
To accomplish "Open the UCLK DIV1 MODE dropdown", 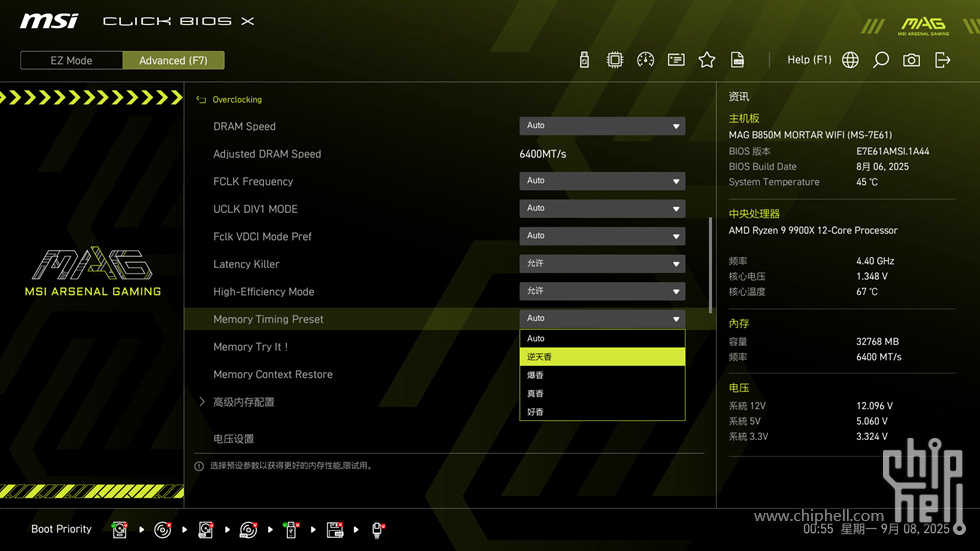I will point(602,209).
